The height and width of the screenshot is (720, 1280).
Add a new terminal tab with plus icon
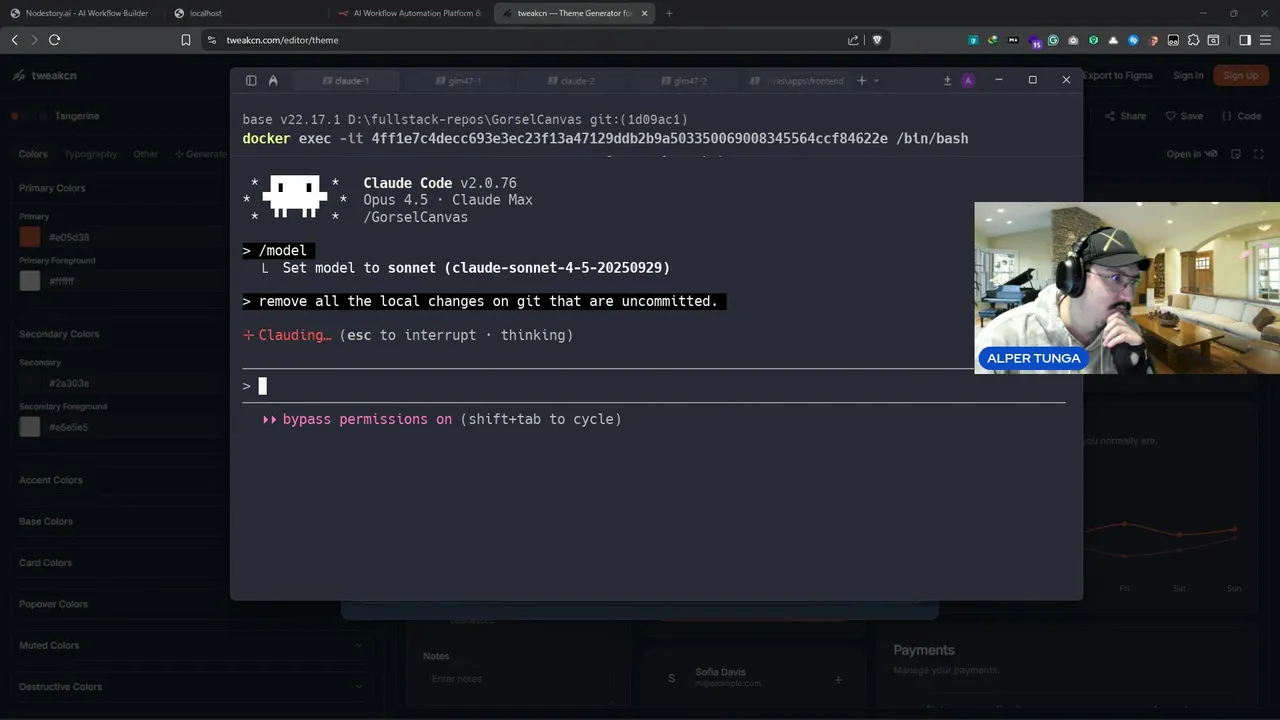[x=861, y=81]
